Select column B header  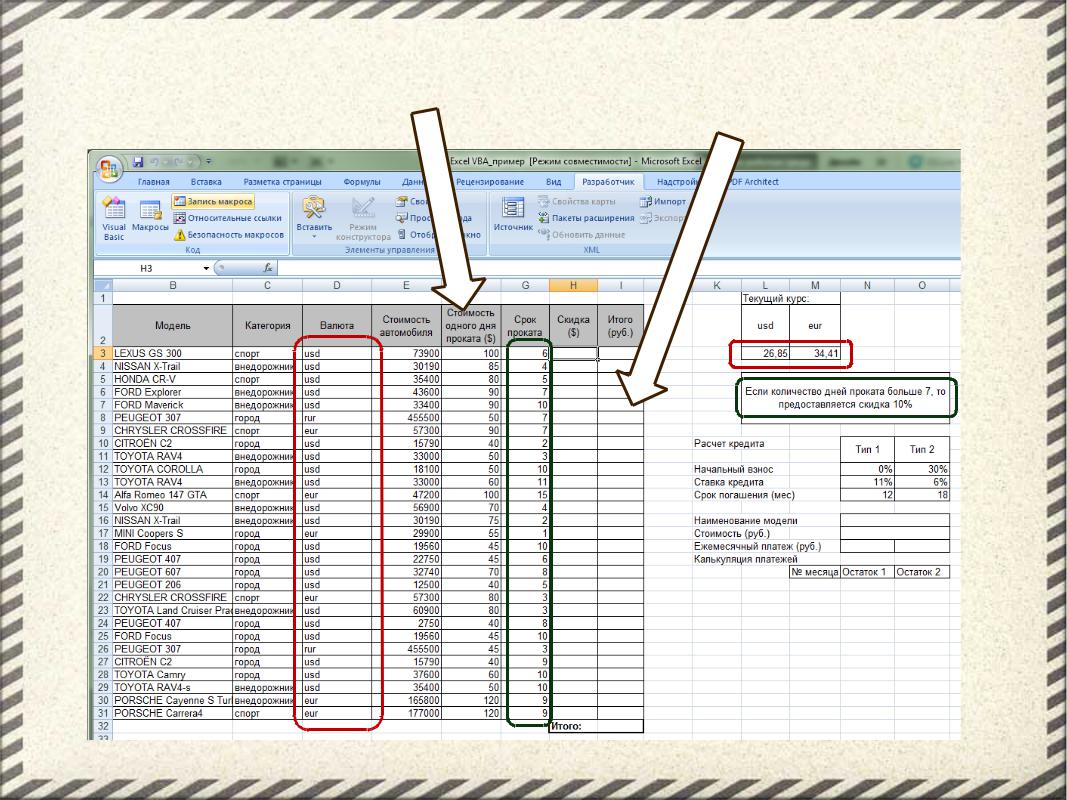(172, 286)
